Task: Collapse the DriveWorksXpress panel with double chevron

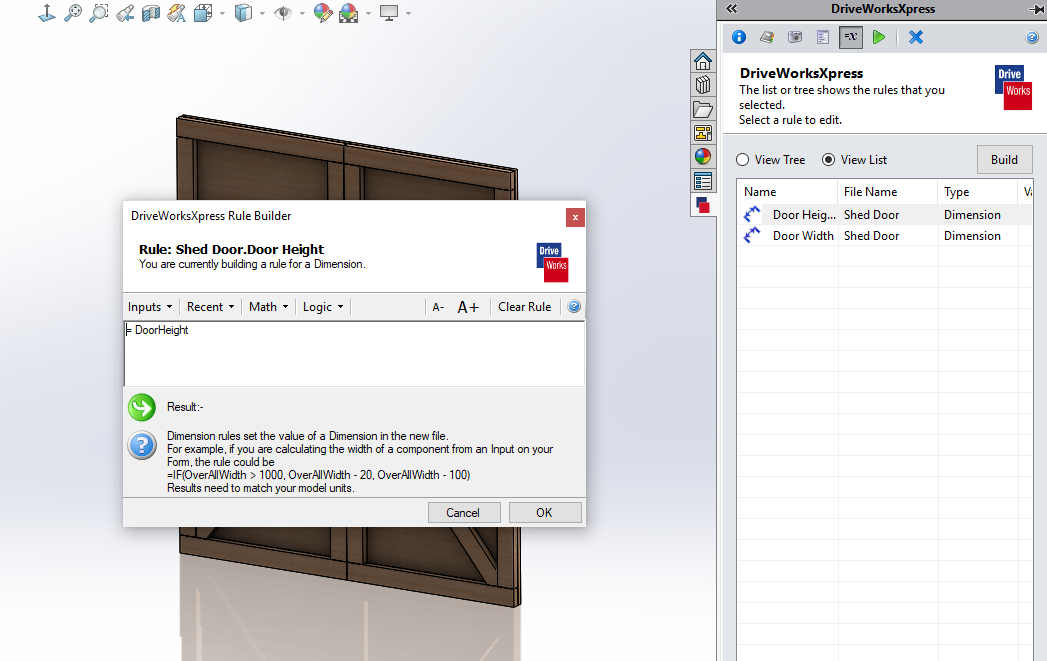Action: pos(732,9)
